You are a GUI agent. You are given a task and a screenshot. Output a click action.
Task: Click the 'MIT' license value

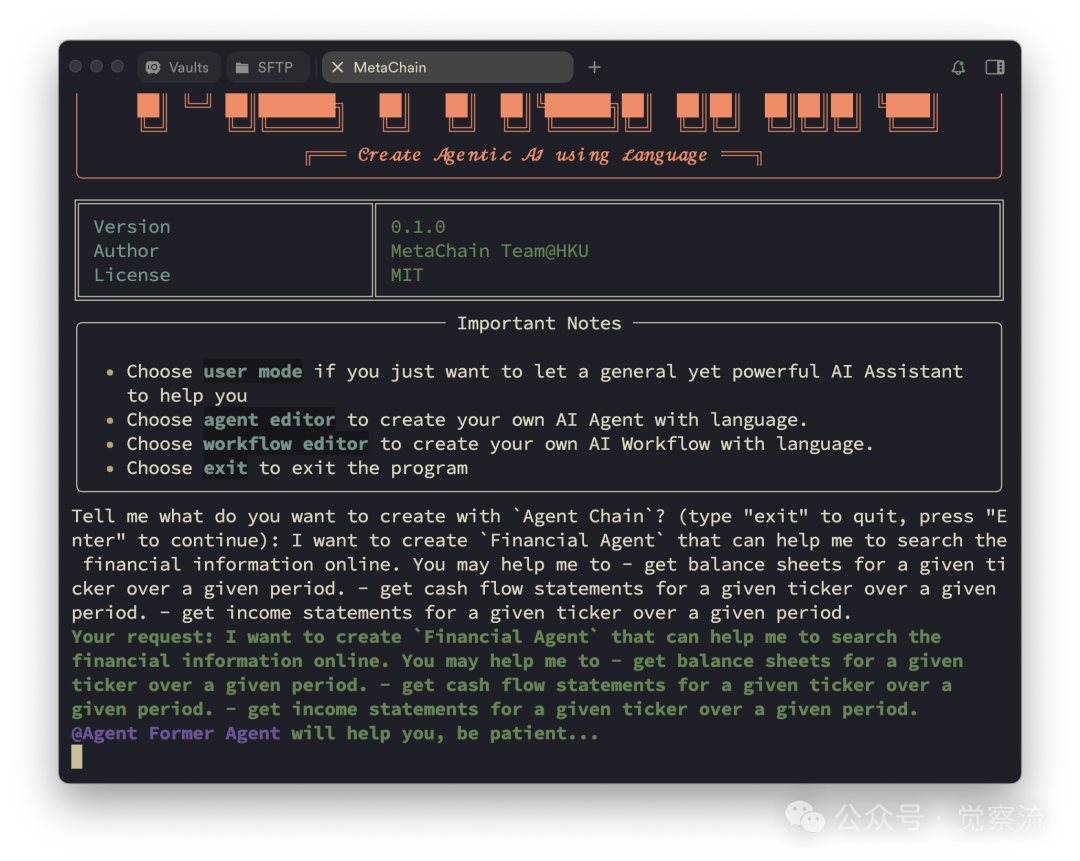[x=407, y=276]
